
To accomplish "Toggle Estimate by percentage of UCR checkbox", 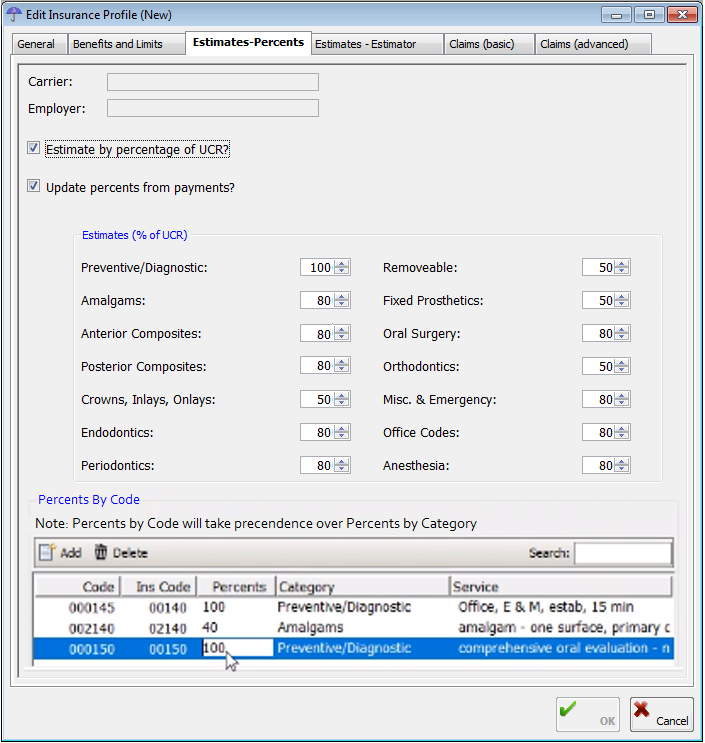I will [34, 149].
